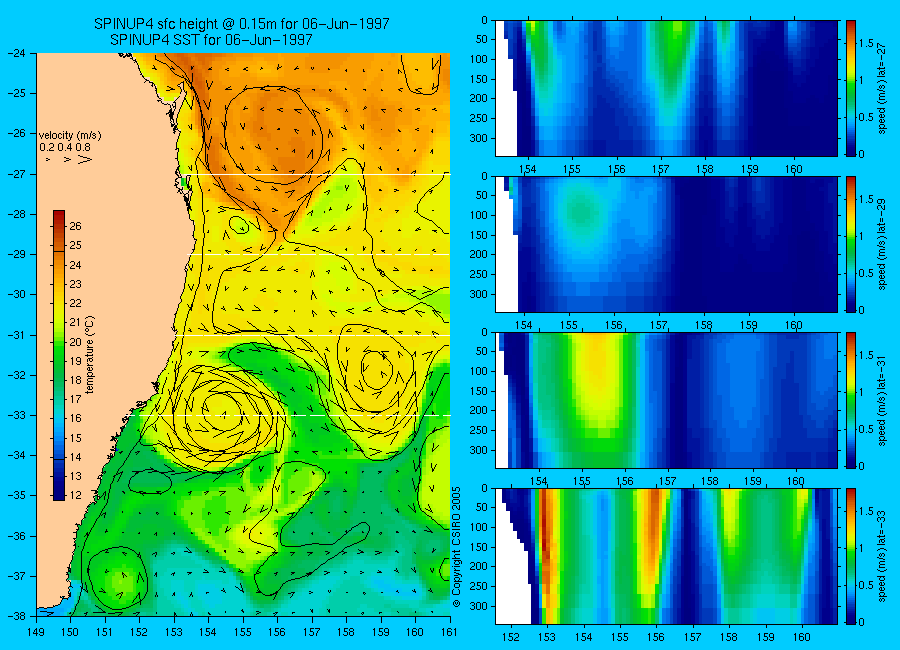The image size is (900, 650).
Task: Click the "temperature (°C)" colorbar label
Action: (x=90, y=355)
